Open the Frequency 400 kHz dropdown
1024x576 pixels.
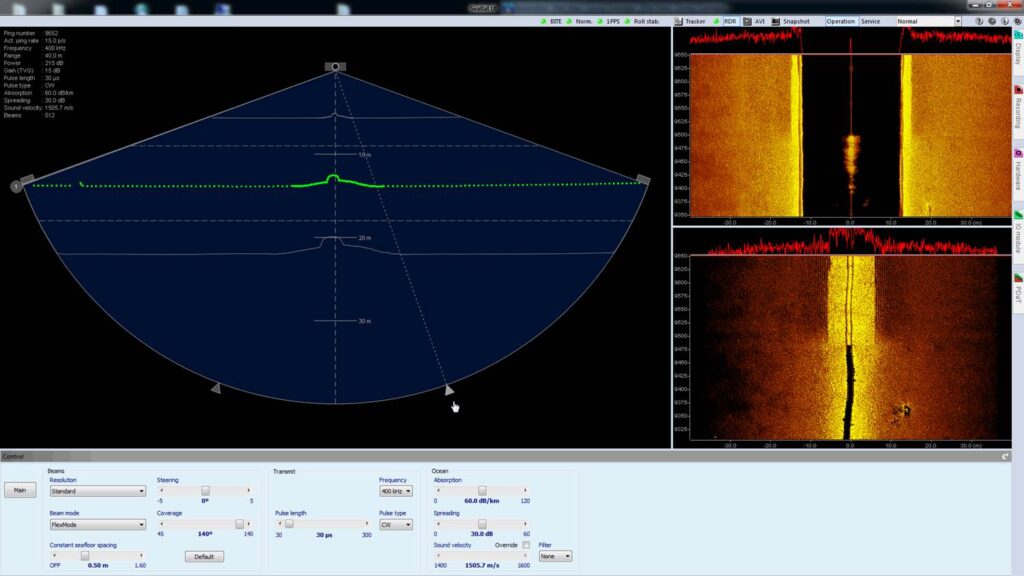tap(396, 491)
